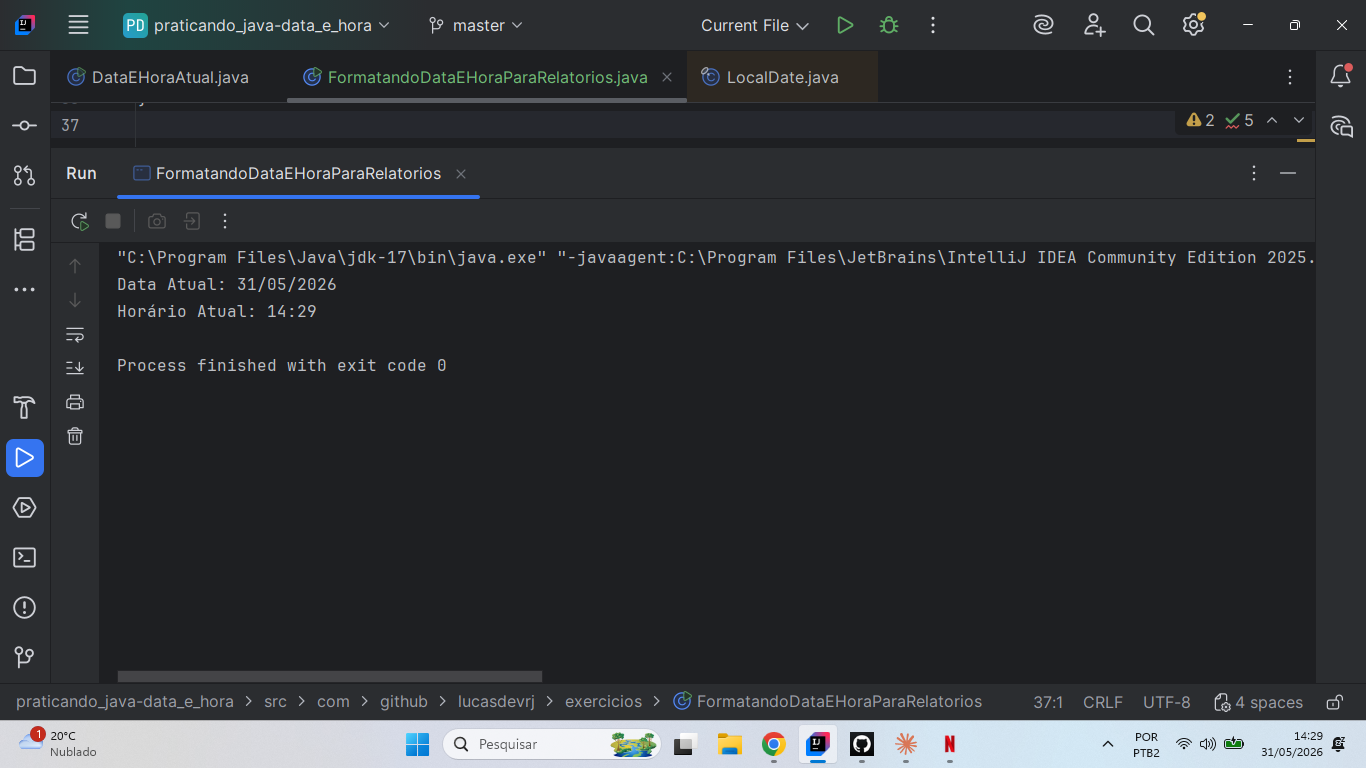Rerun FormatandoDataEHoraParaRelatorios
This screenshot has width=1366, height=768.
[x=80, y=221]
